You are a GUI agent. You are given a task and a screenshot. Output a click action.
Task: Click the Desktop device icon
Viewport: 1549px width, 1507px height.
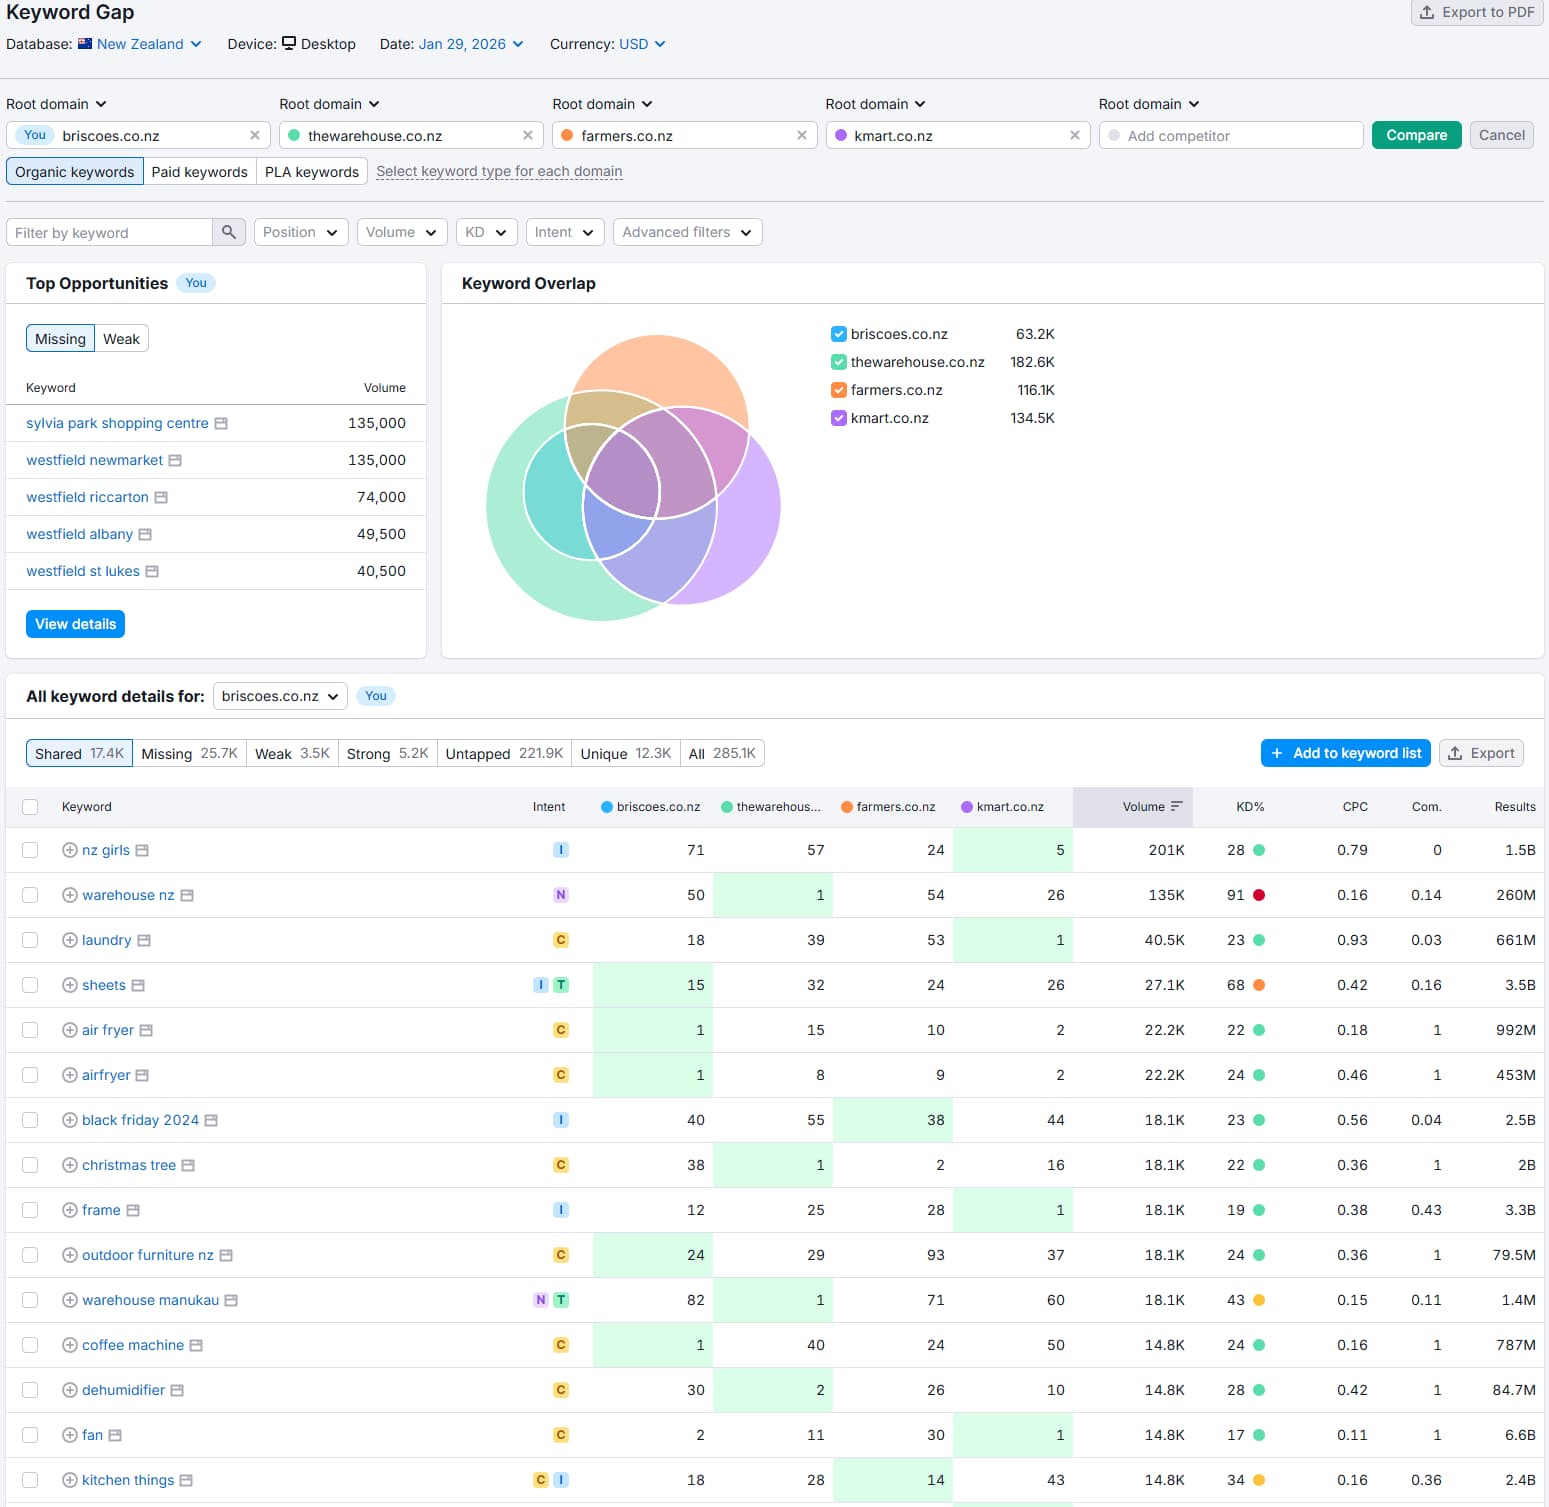click(x=290, y=43)
